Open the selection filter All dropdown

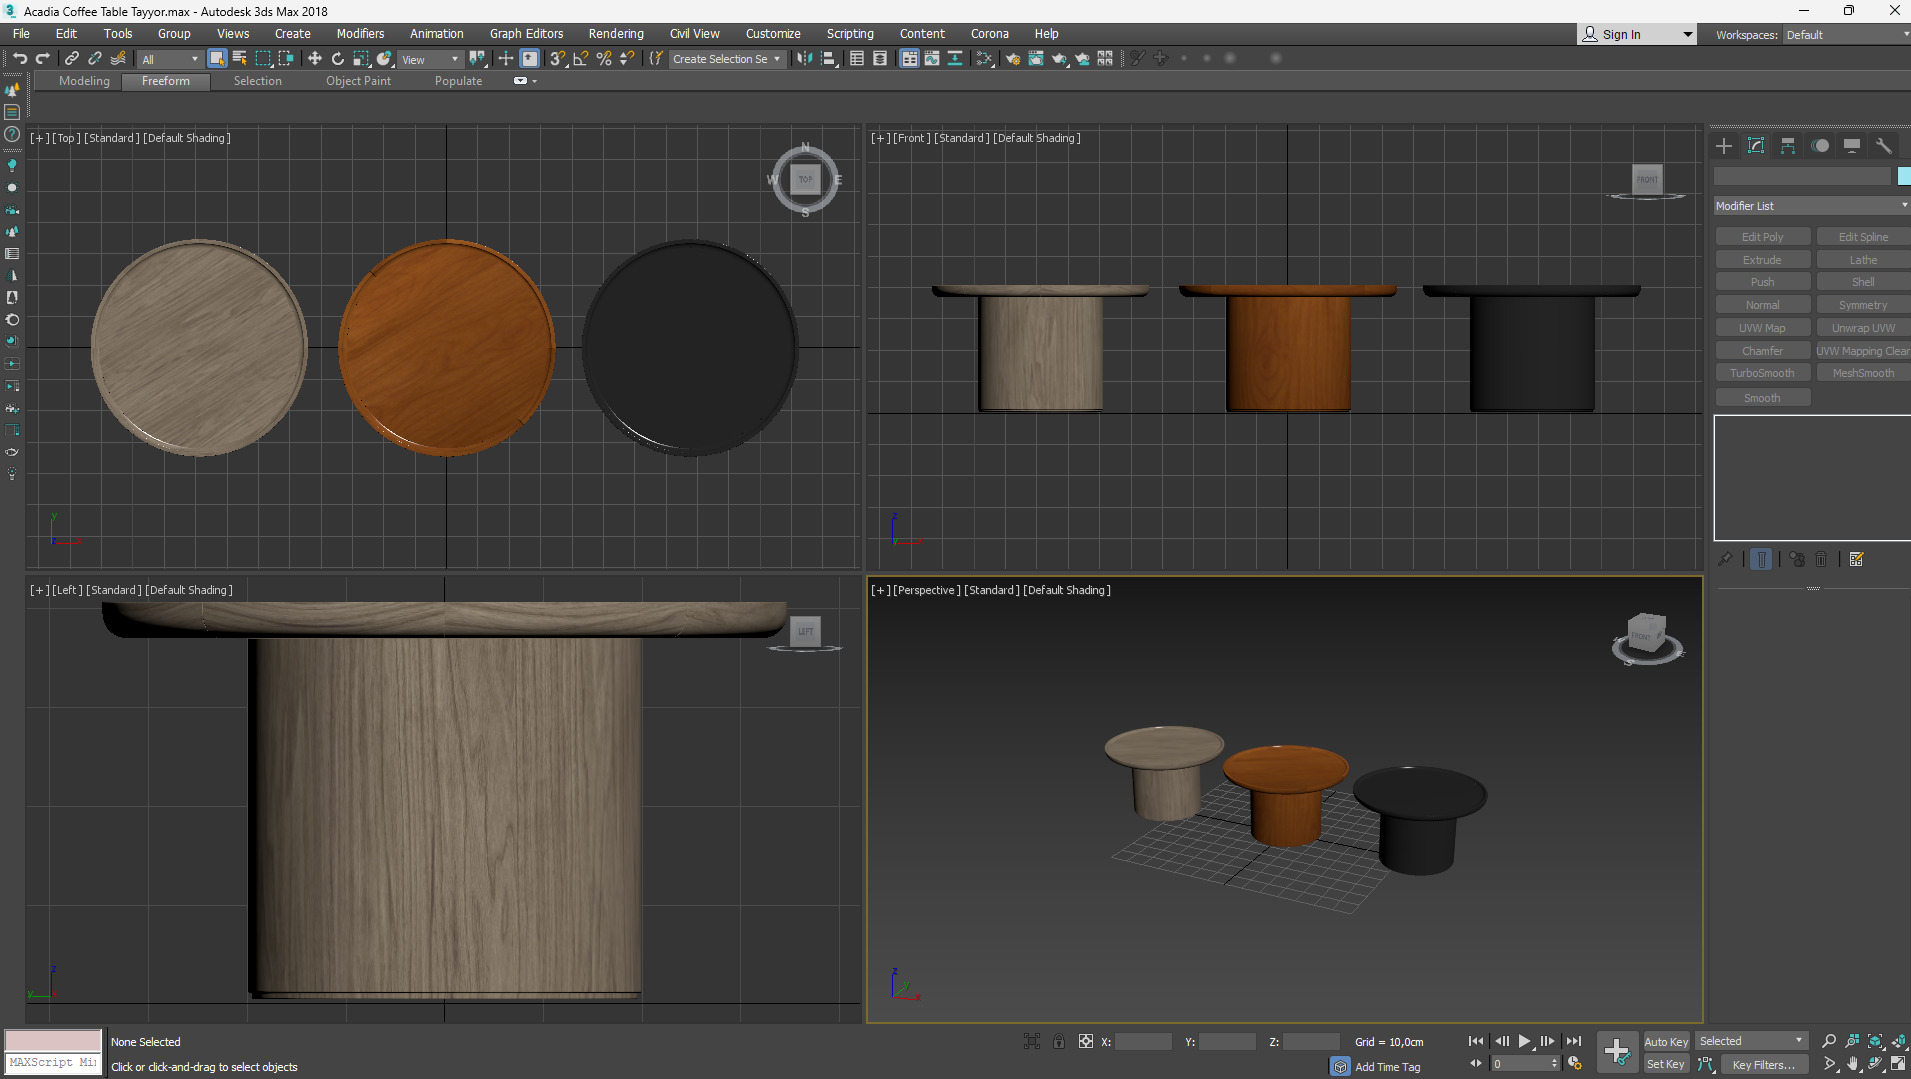click(x=170, y=59)
